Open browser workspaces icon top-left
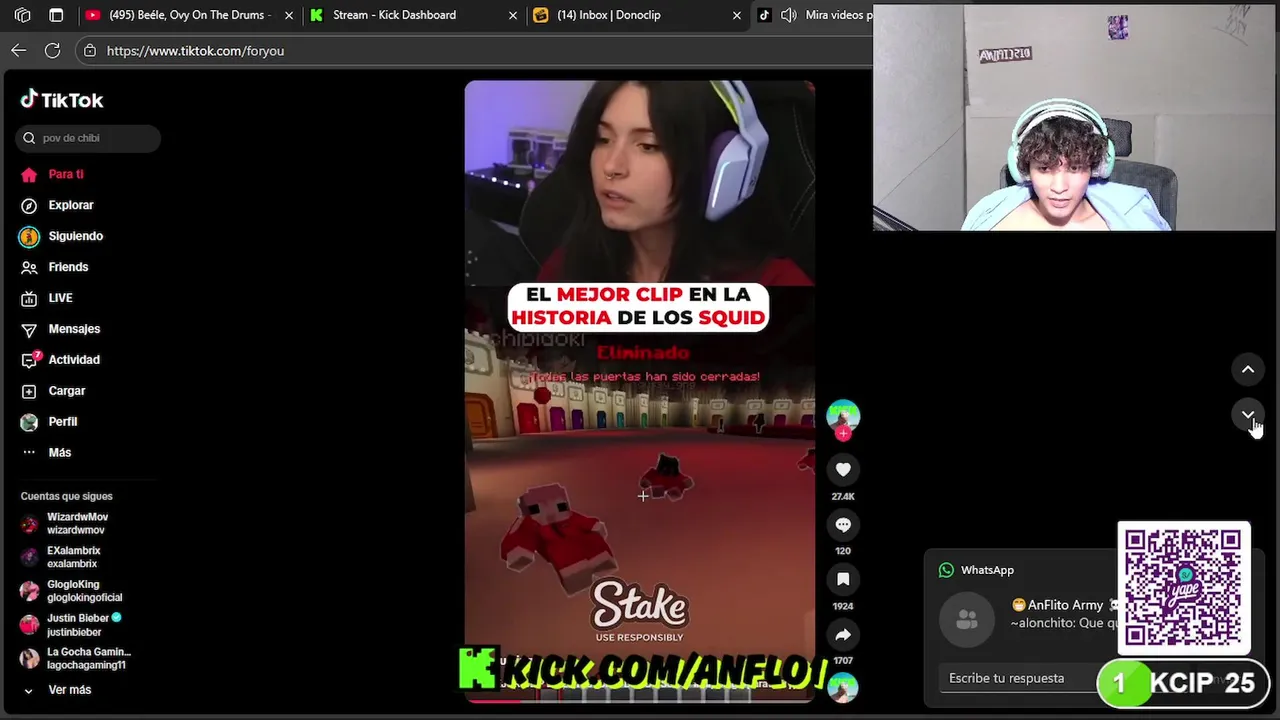Viewport: 1280px width, 720px height. pyautogui.click(x=23, y=15)
